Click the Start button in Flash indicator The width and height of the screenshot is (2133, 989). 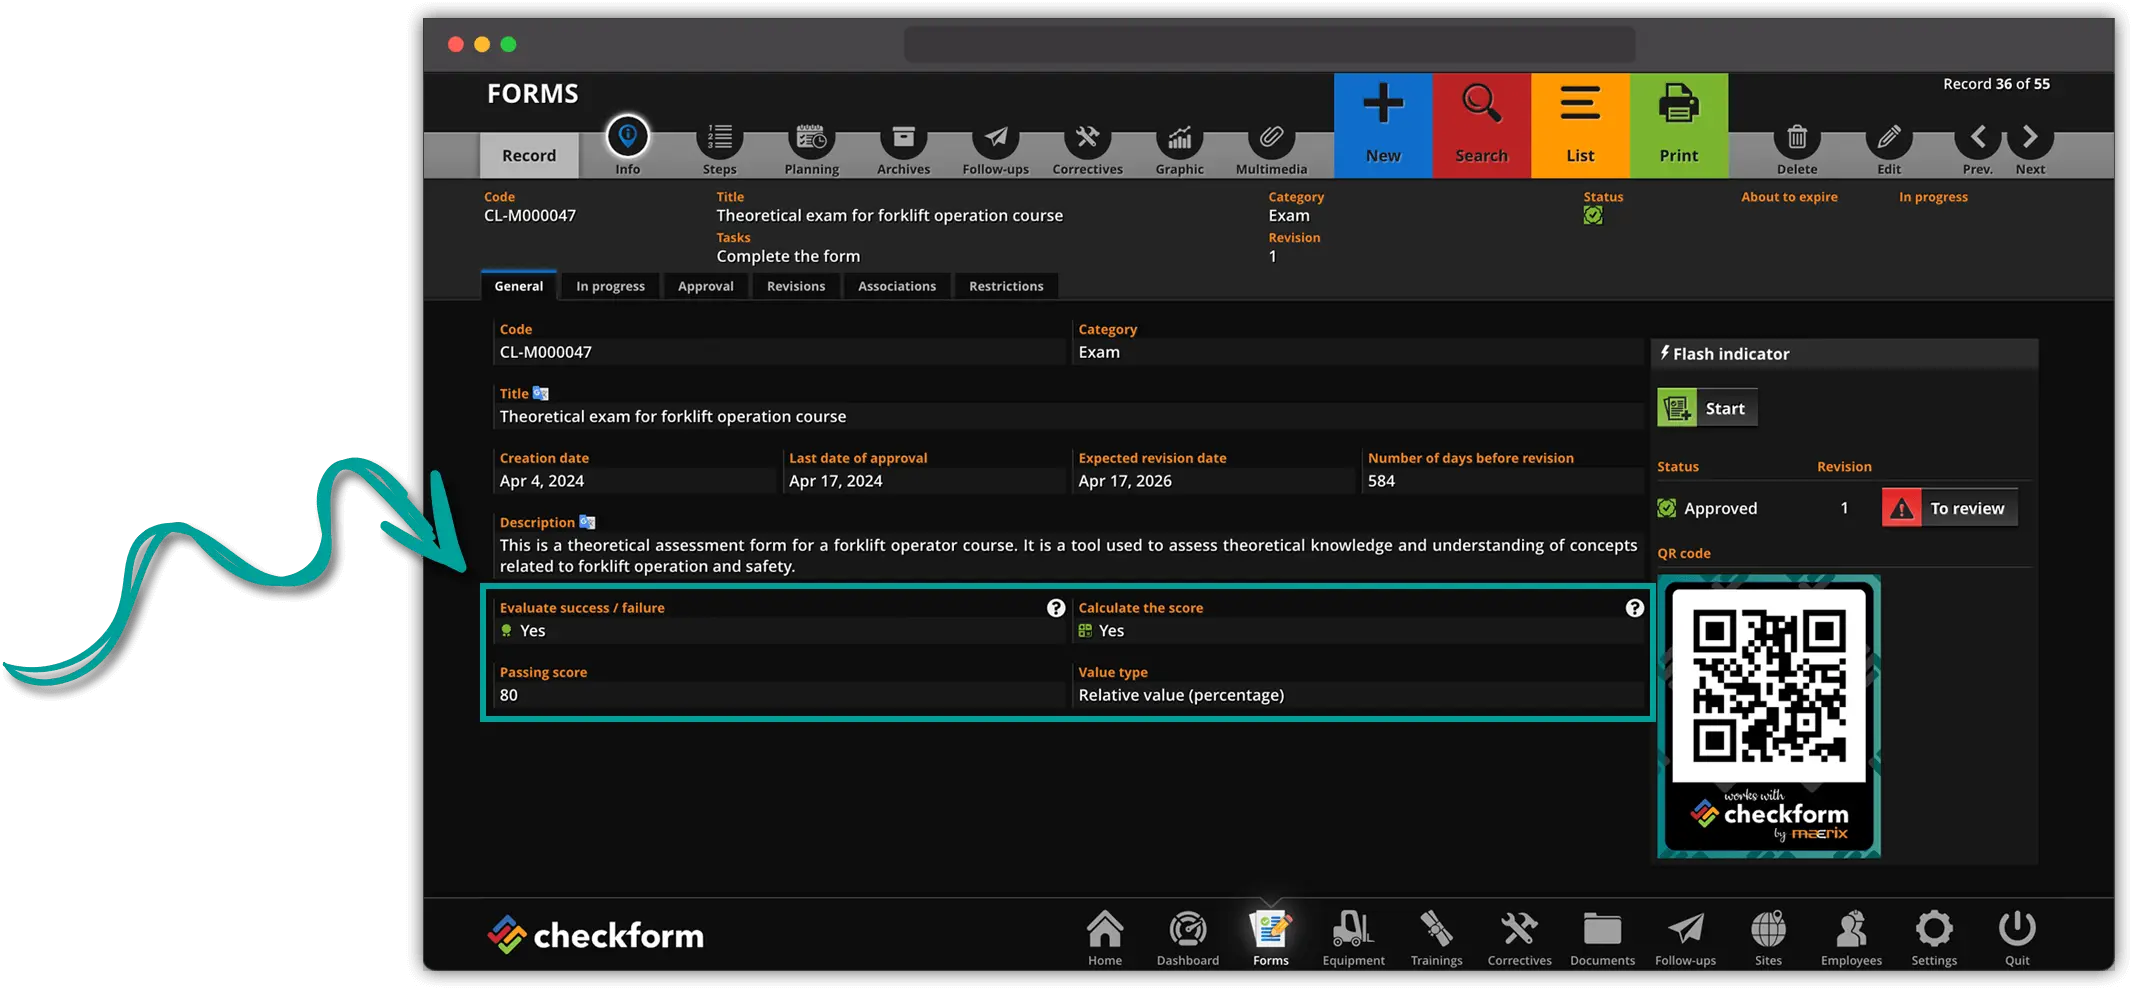[1707, 408]
